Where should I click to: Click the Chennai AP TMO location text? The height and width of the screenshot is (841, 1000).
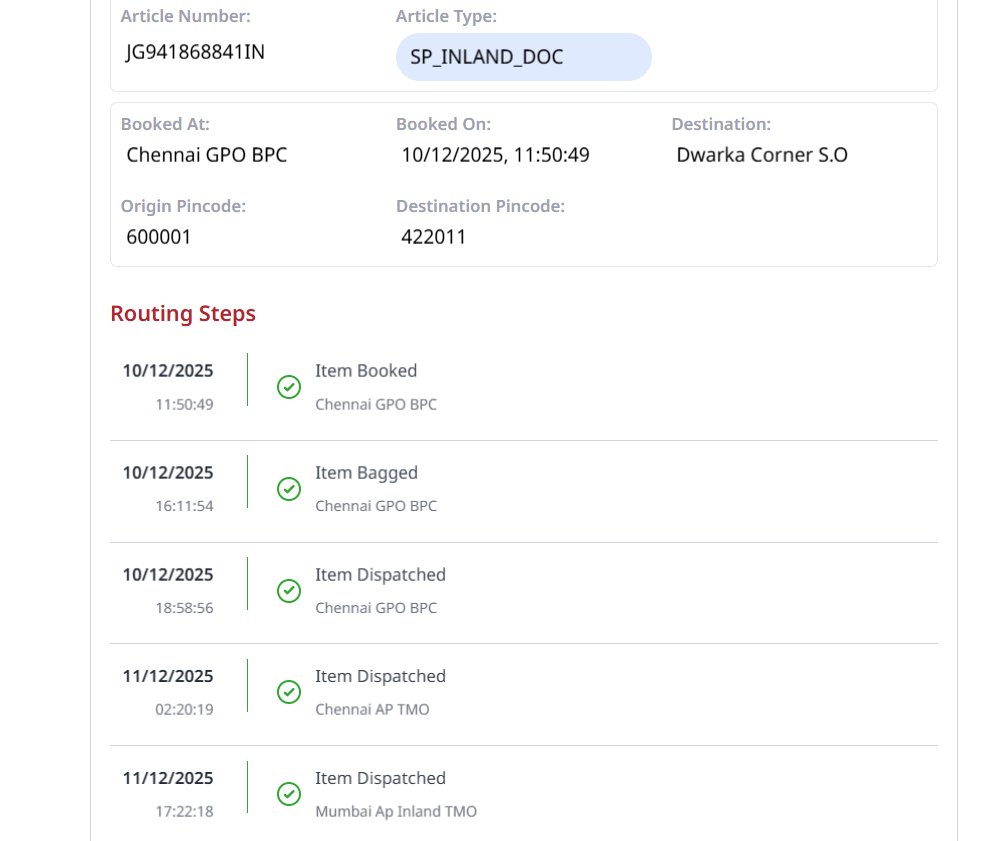tap(372, 710)
